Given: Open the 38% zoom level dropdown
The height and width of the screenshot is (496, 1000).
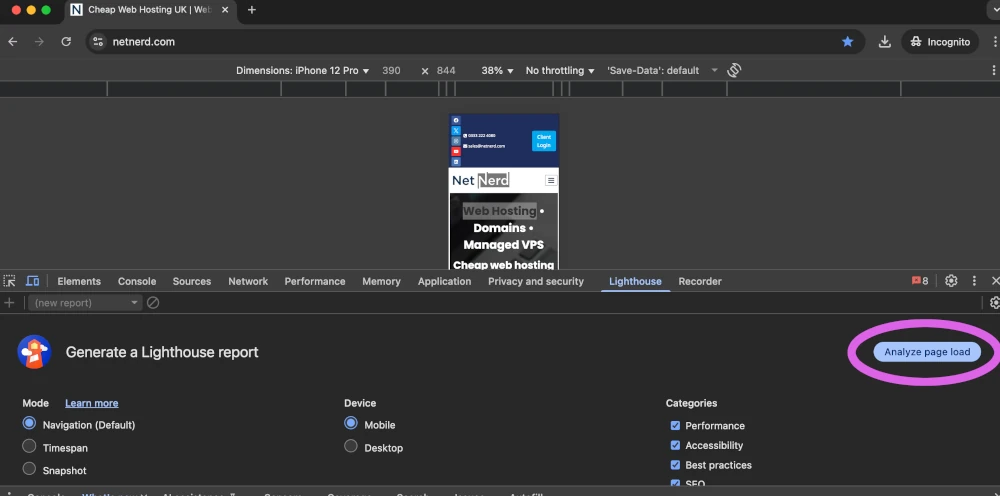Looking at the screenshot, I should 497,71.
